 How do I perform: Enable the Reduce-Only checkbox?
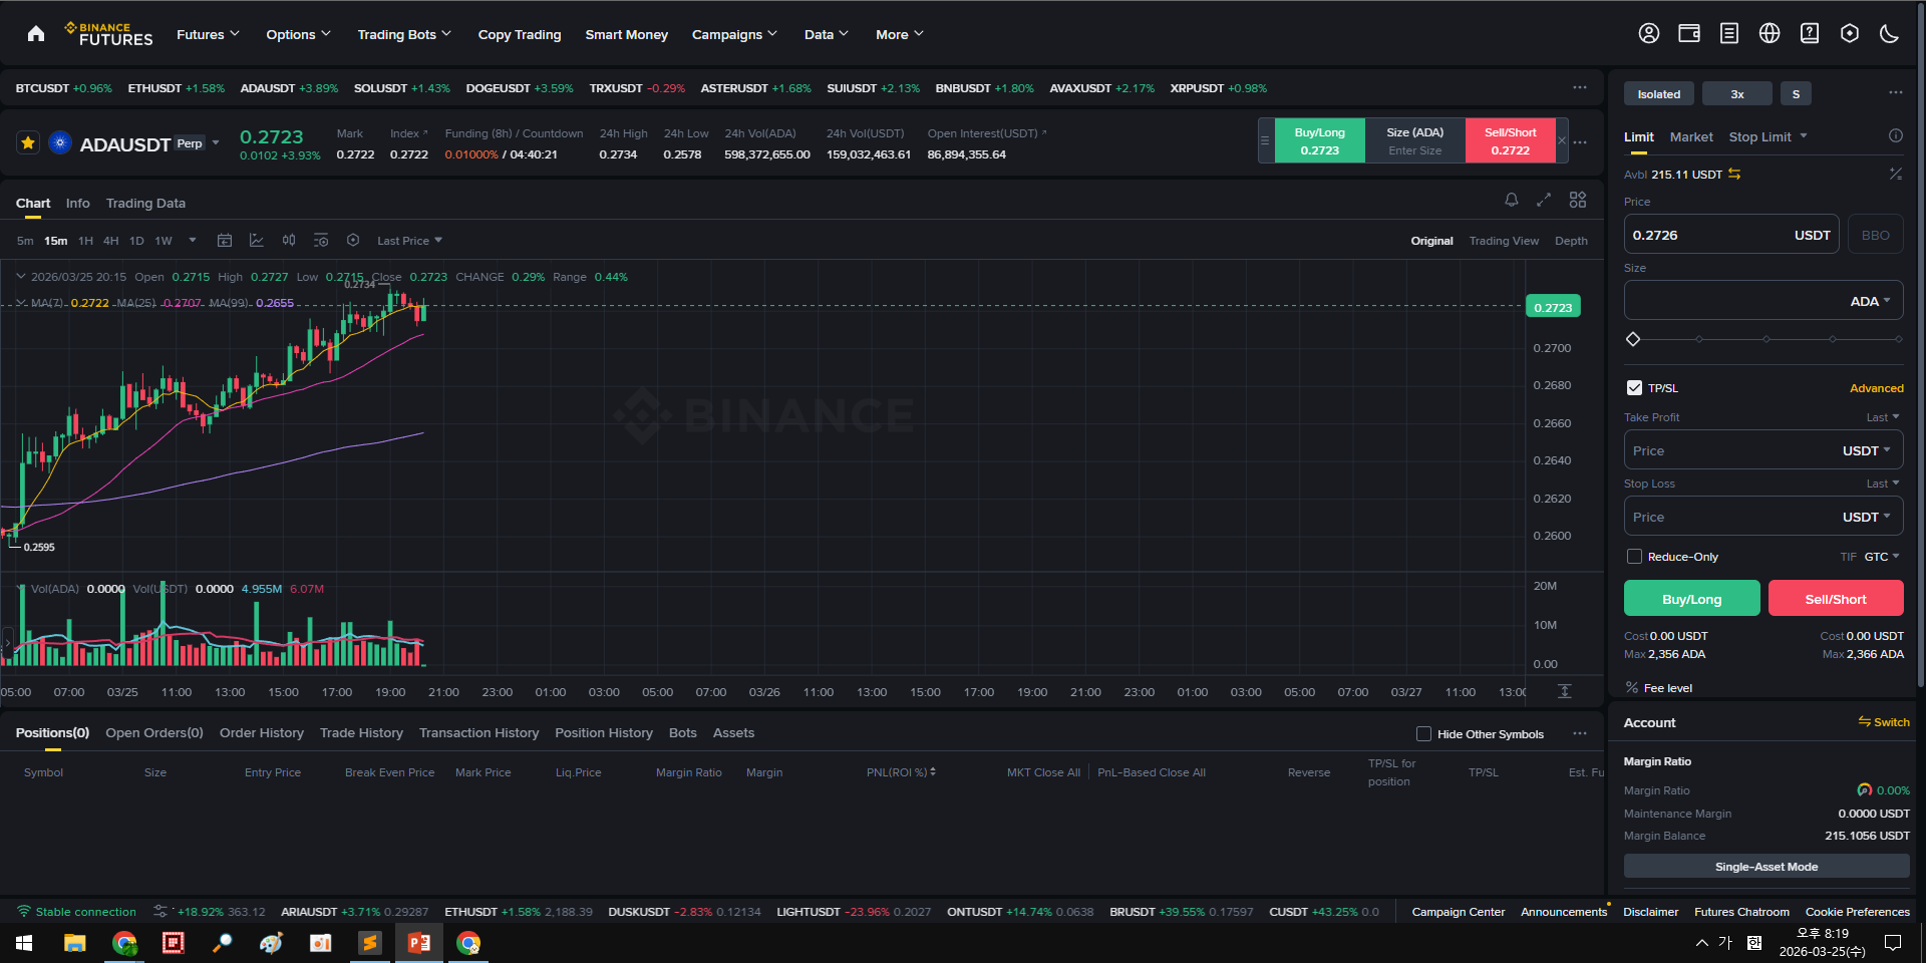point(1634,556)
